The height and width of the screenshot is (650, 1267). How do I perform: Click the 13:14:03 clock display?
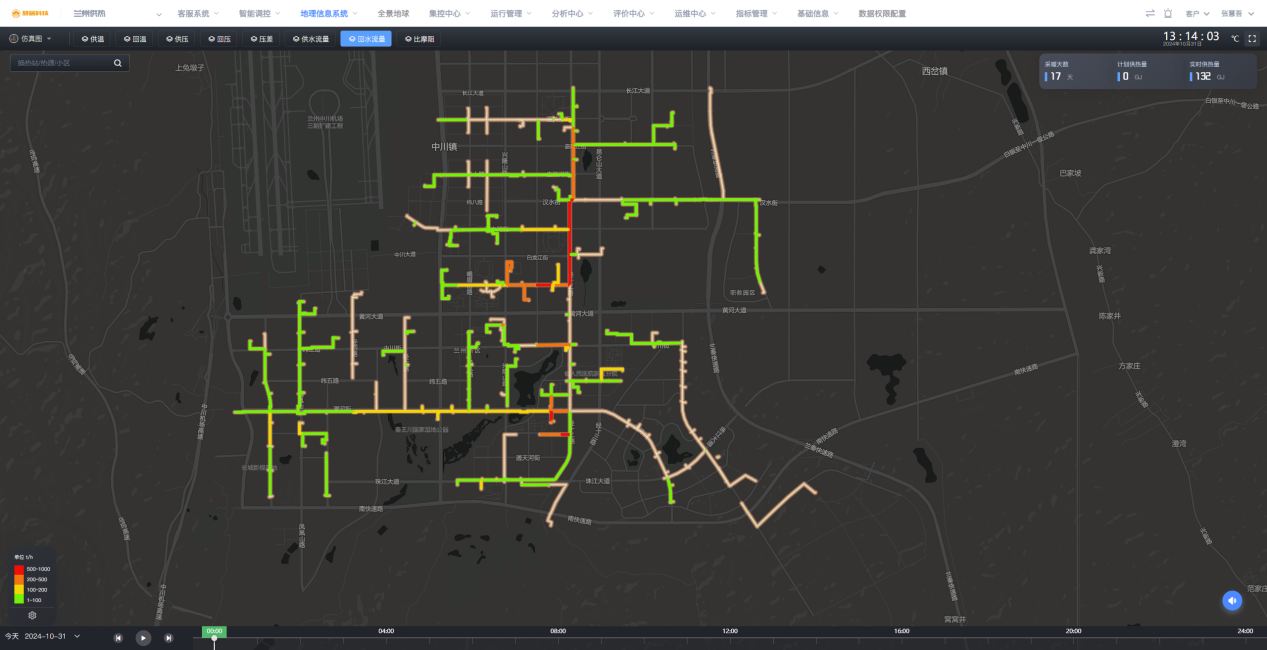point(1191,36)
